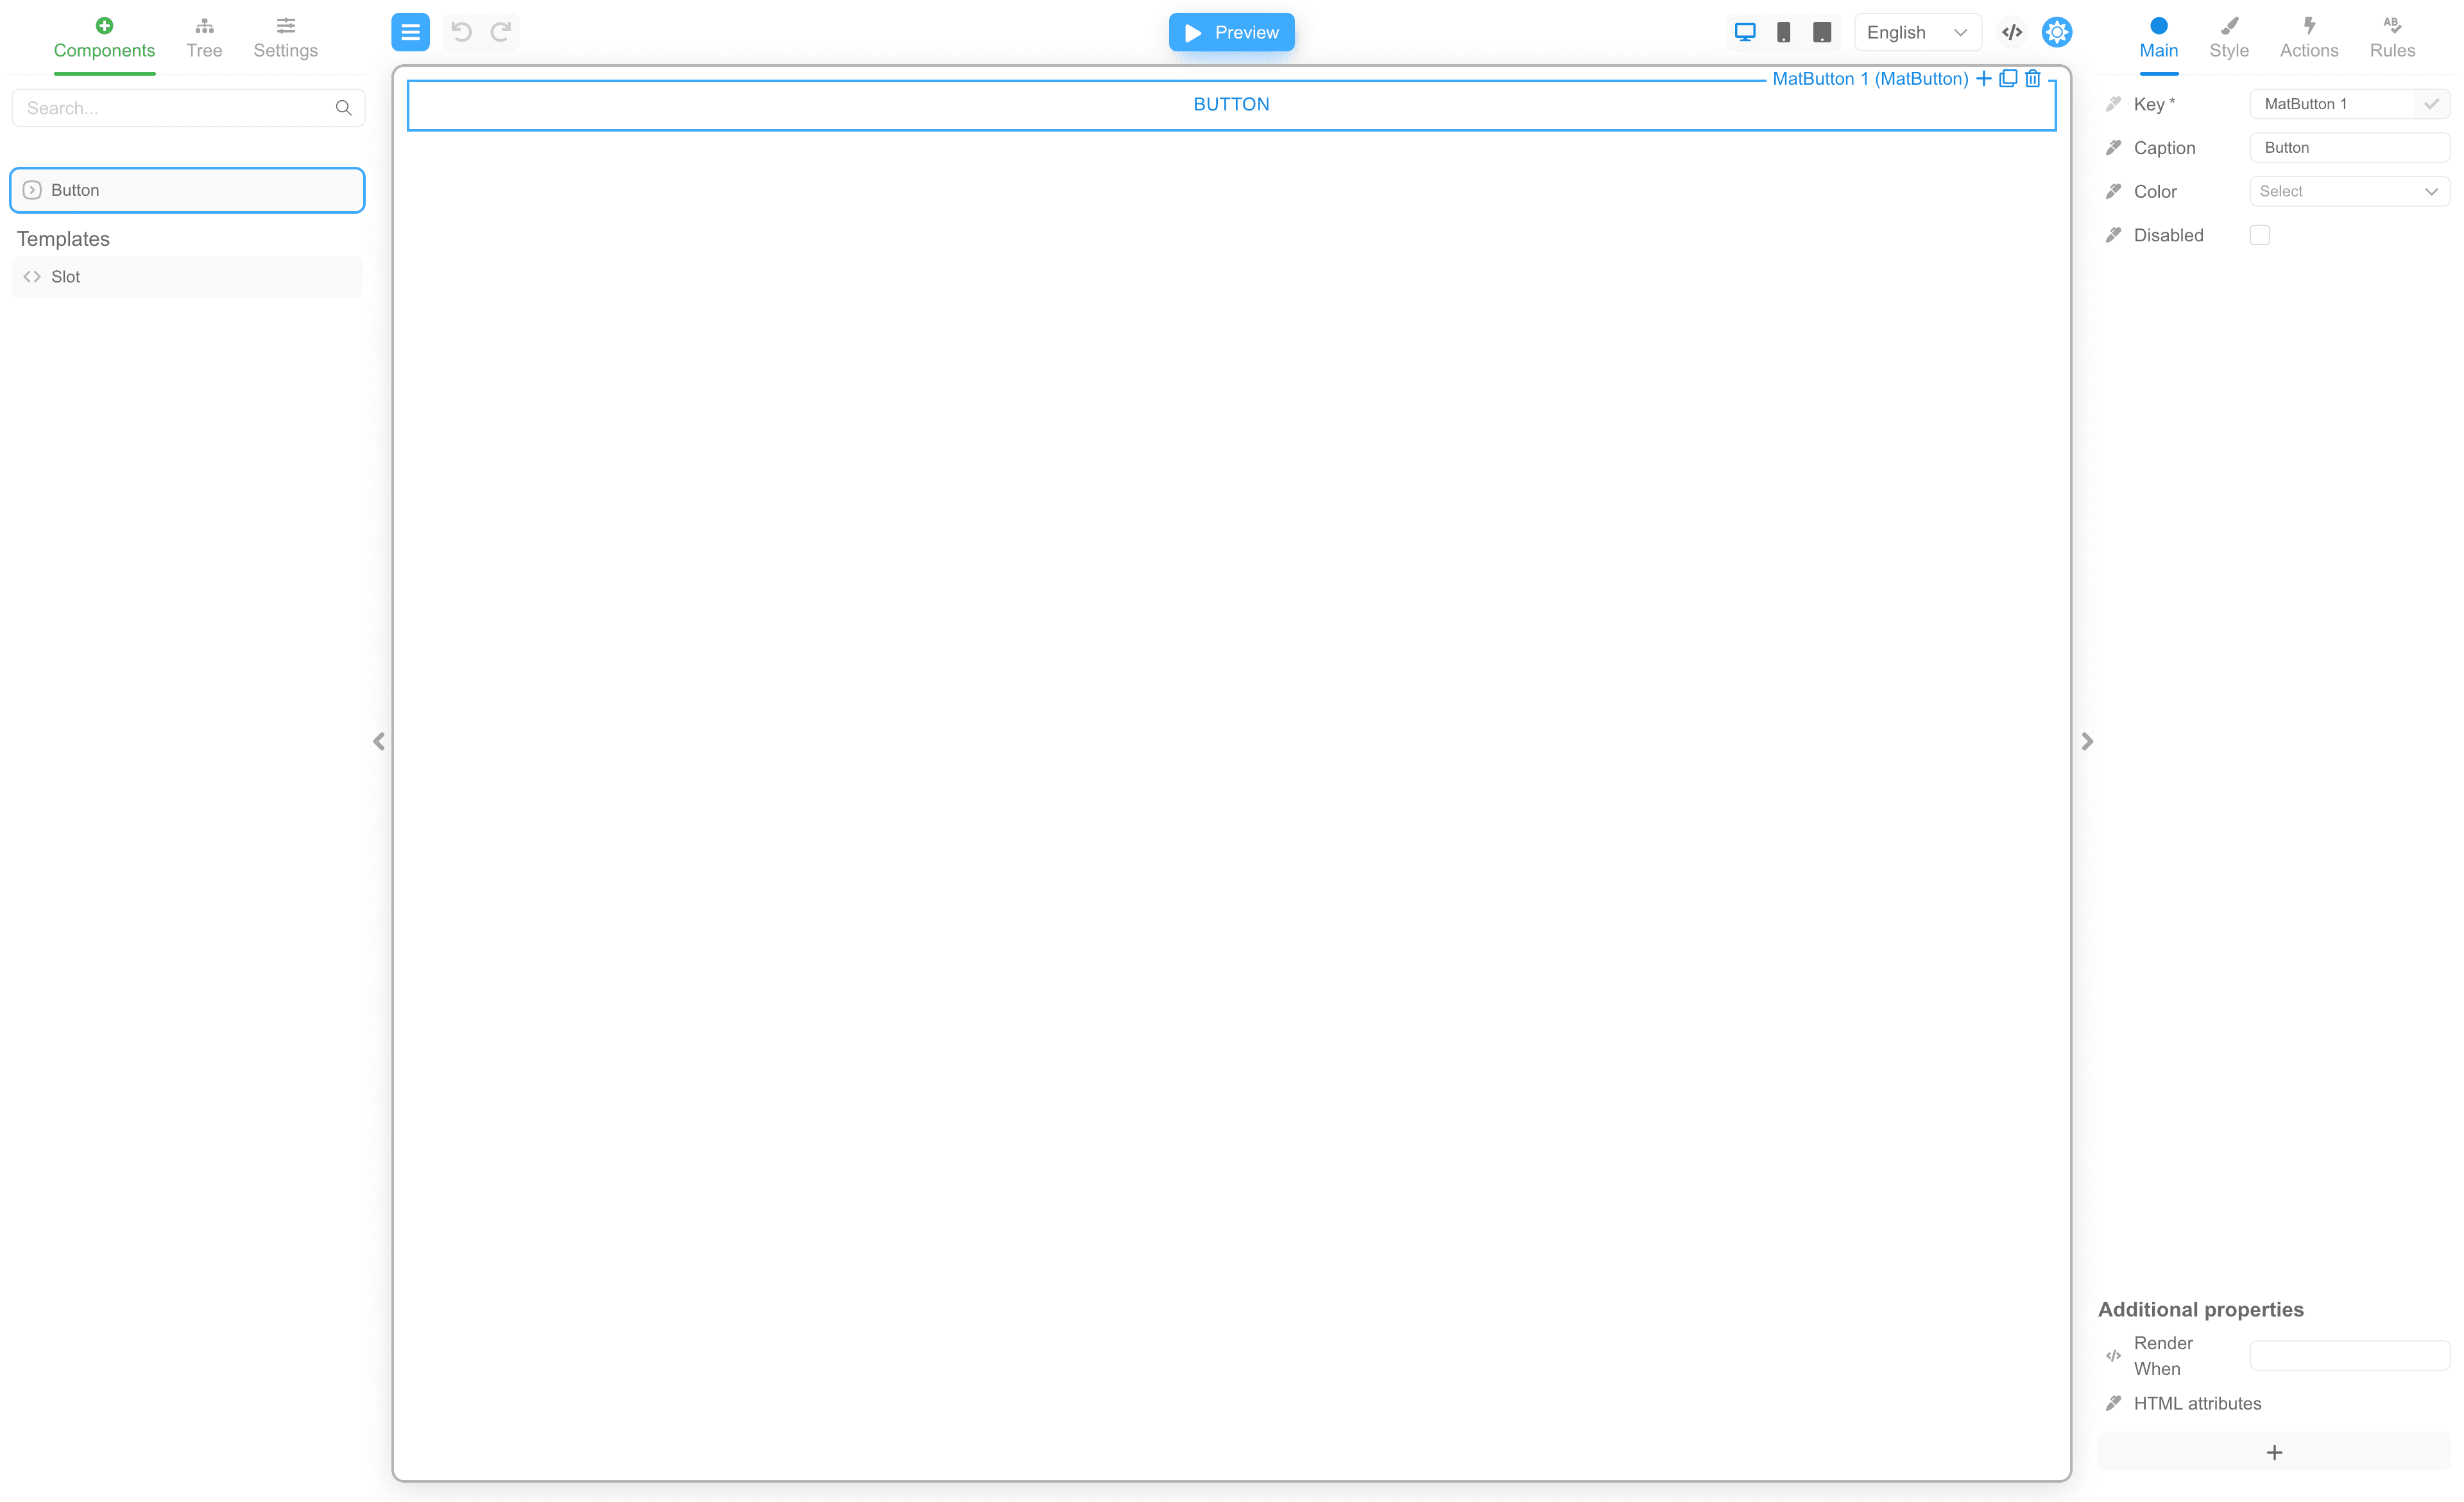This screenshot has height=1502, width=2464.
Task: Switch to desktop view icon
Action: point(1745,32)
